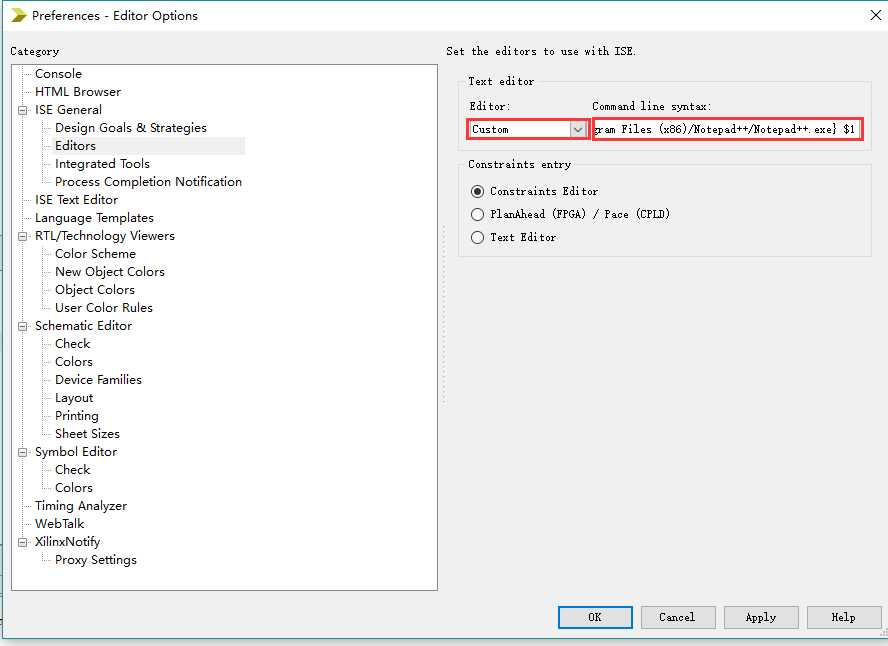The height and width of the screenshot is (646, 888).
Task: Collapse the XilinxNotify node
Action: pos(22,542)
